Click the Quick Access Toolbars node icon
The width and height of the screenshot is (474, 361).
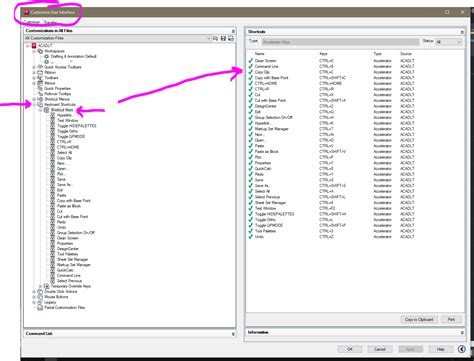40,67
